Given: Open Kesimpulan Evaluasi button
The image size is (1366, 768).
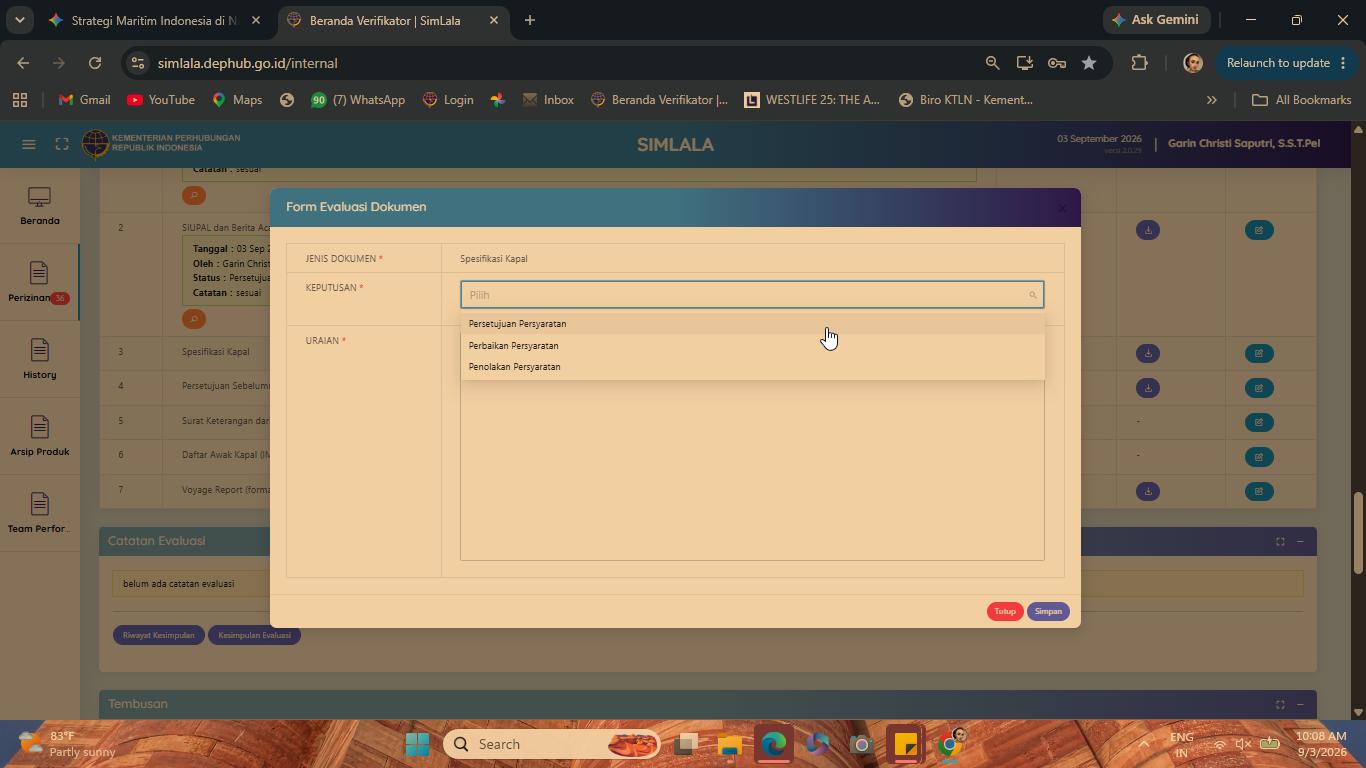Looking at the screenshot, I should pos(254,635).
